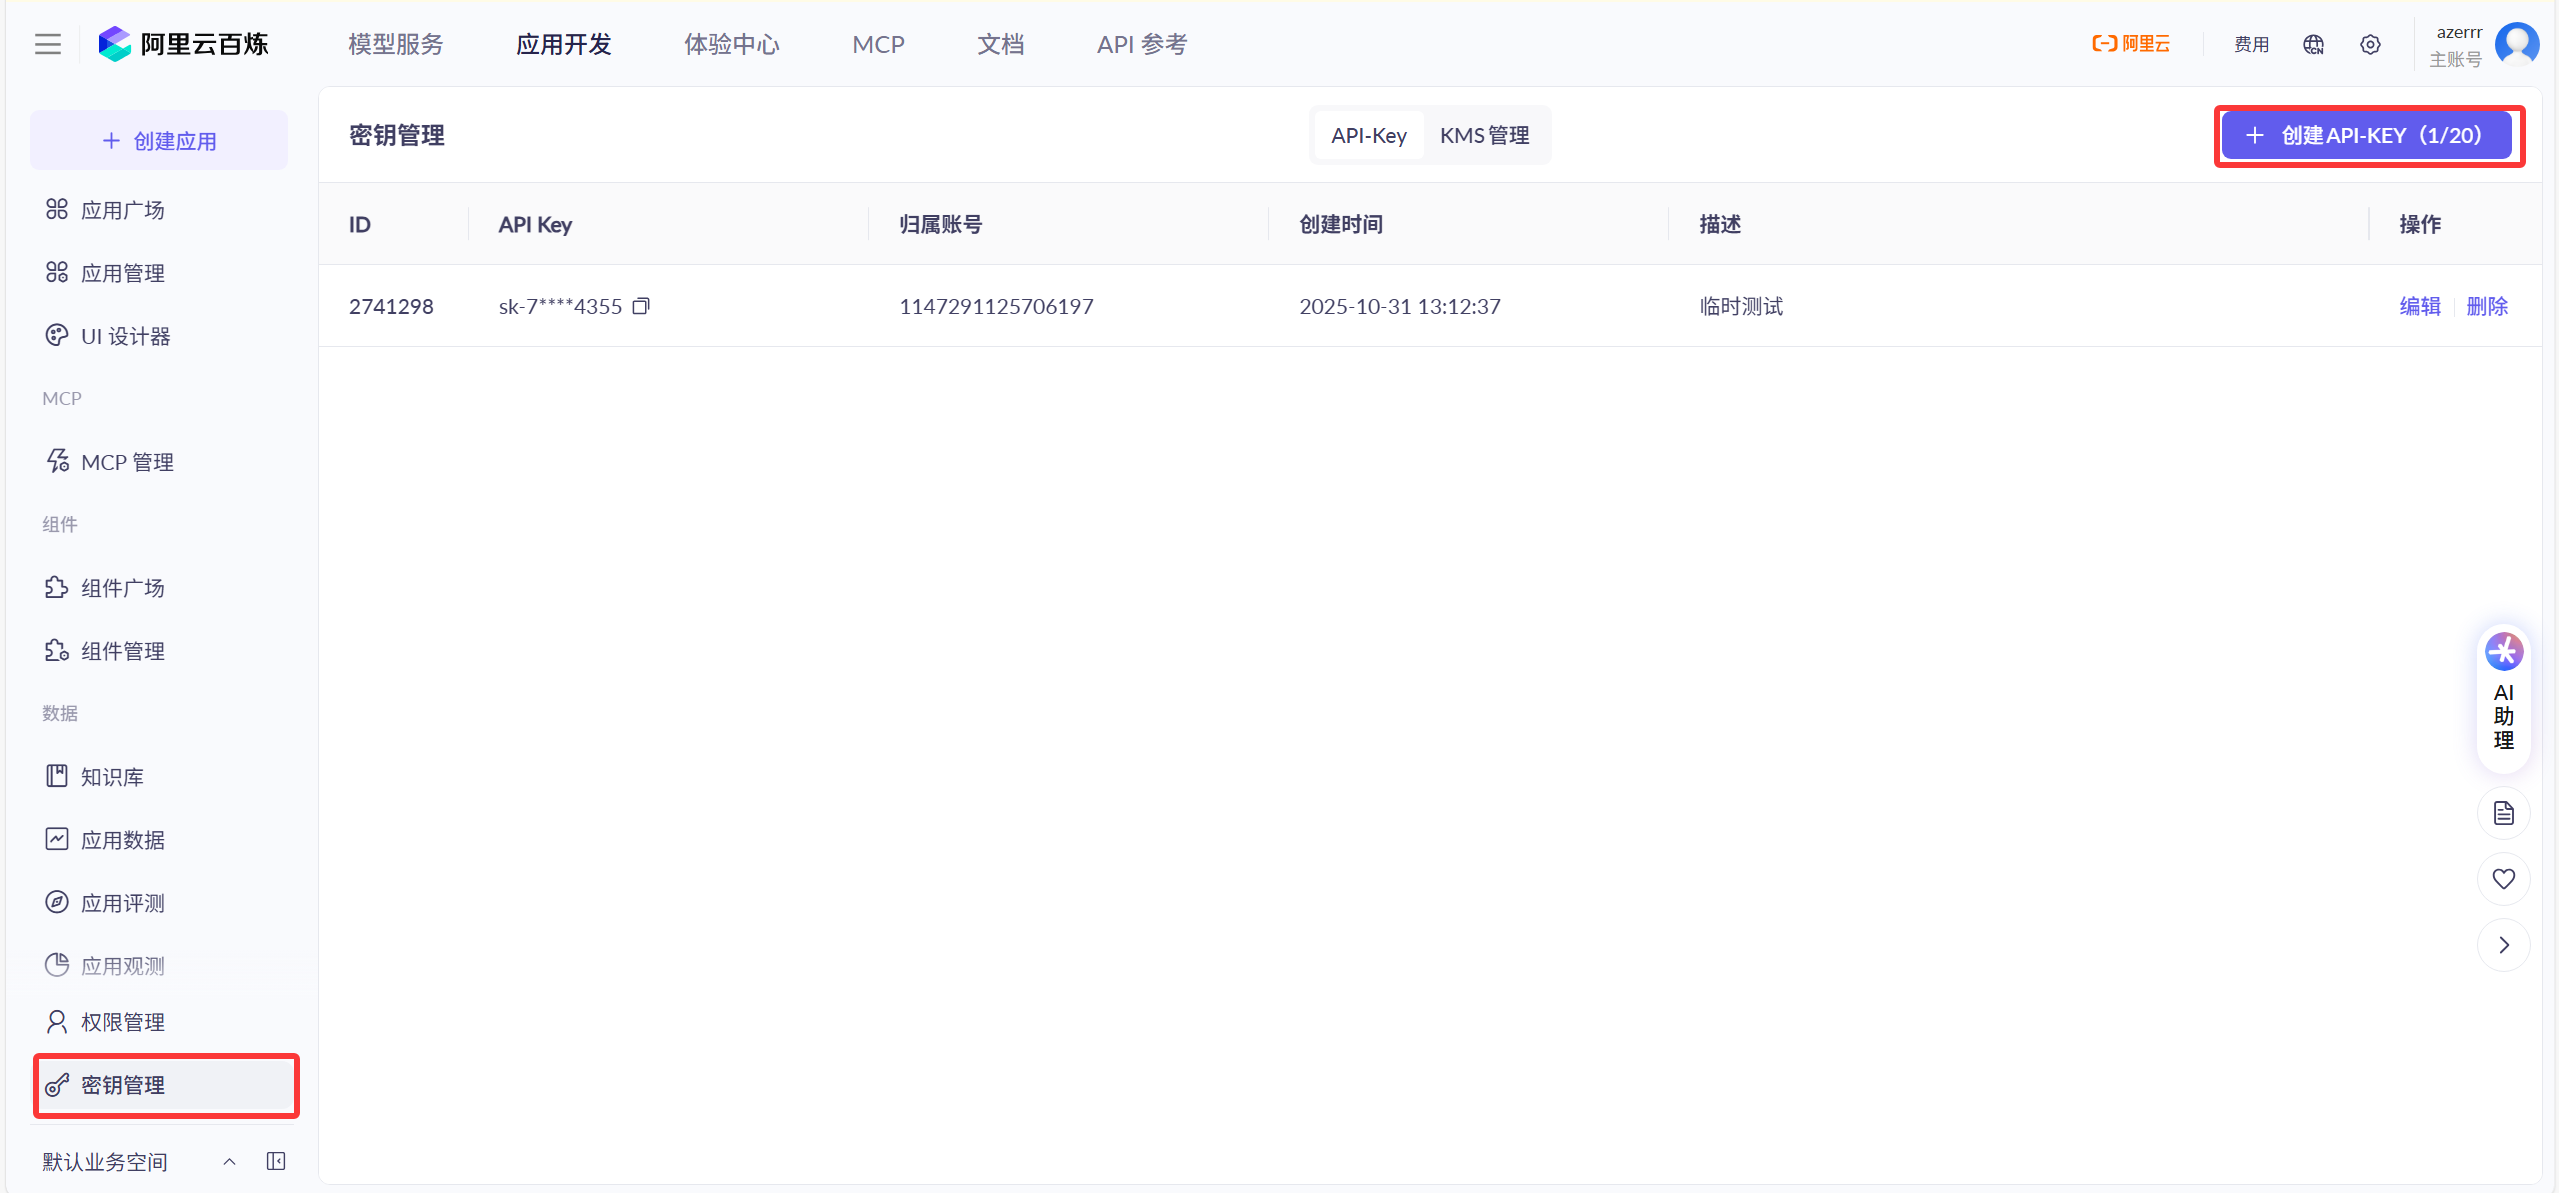The height and width of the screenshot is (1193, 2559).
Task: Open the hamburger menu at top left
Action: point(48,44)
